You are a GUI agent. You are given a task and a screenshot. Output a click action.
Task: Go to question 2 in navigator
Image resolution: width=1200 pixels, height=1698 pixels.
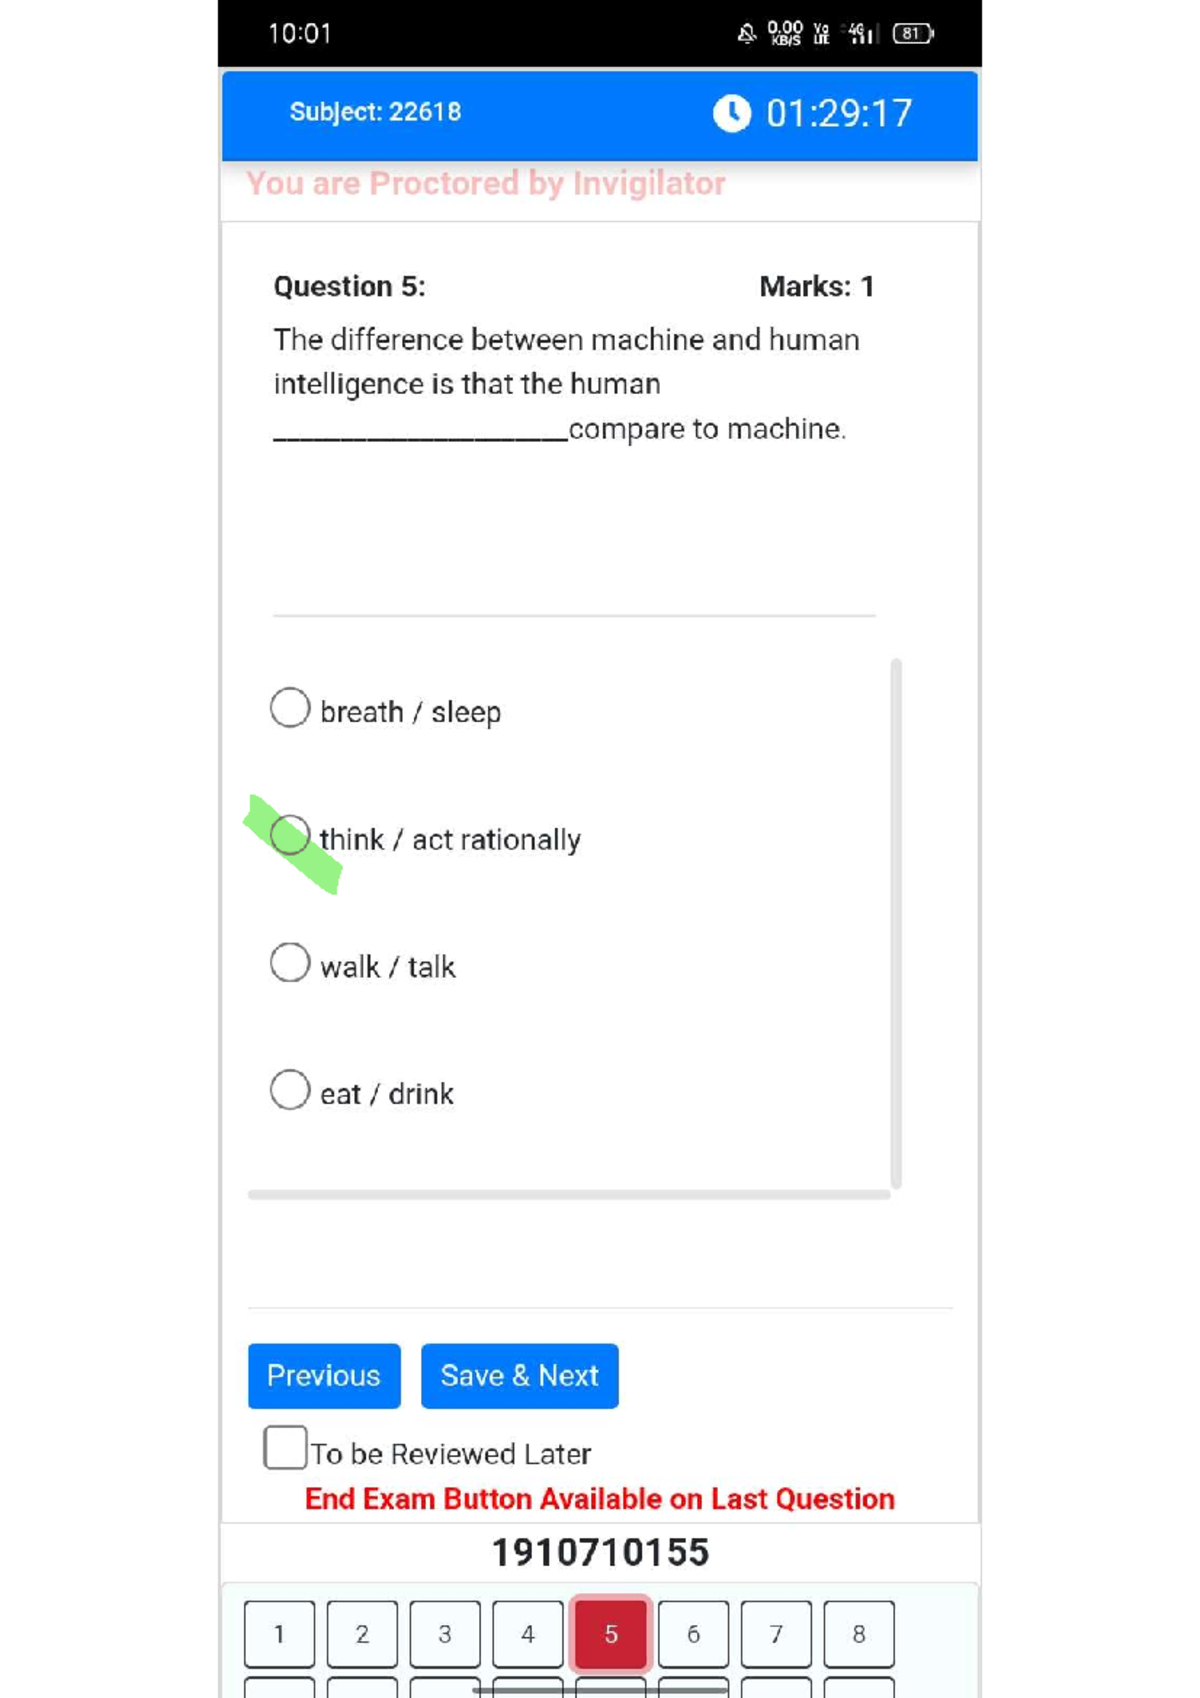coord(362,1634)
